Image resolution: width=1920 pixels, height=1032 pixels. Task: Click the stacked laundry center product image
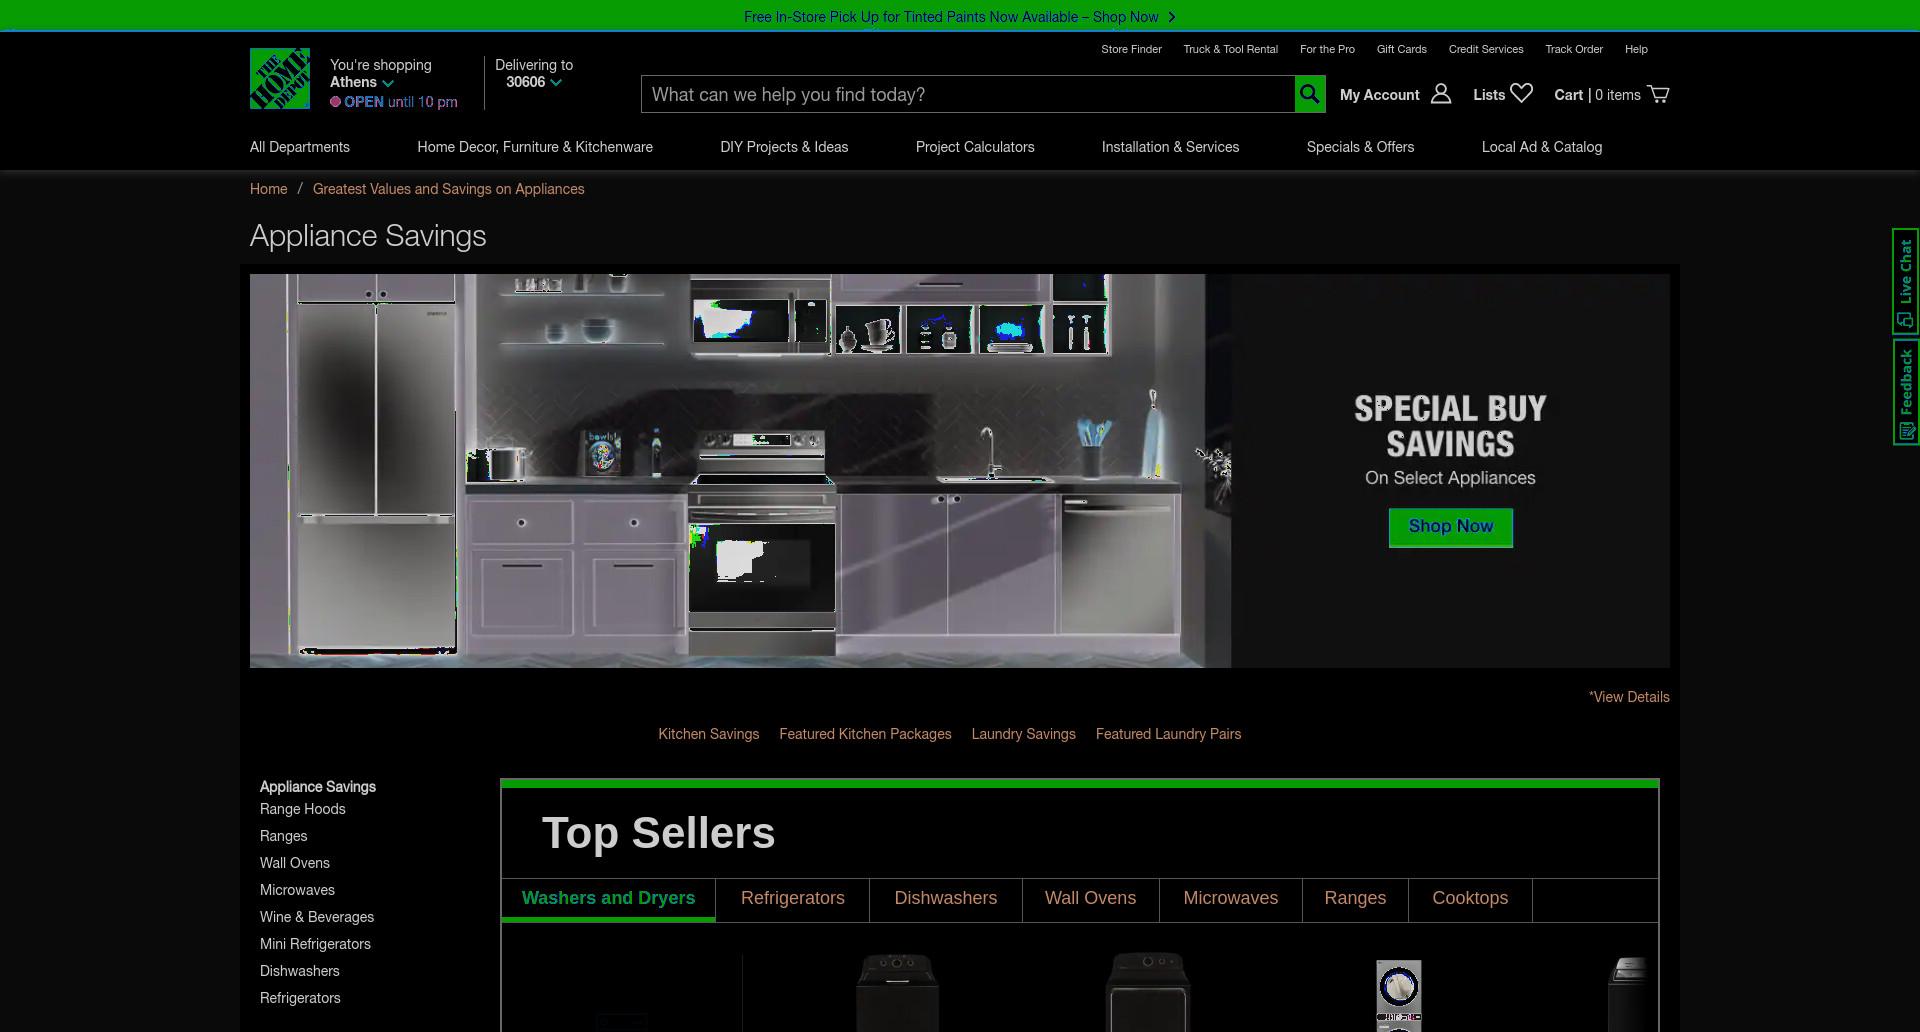1398,995
